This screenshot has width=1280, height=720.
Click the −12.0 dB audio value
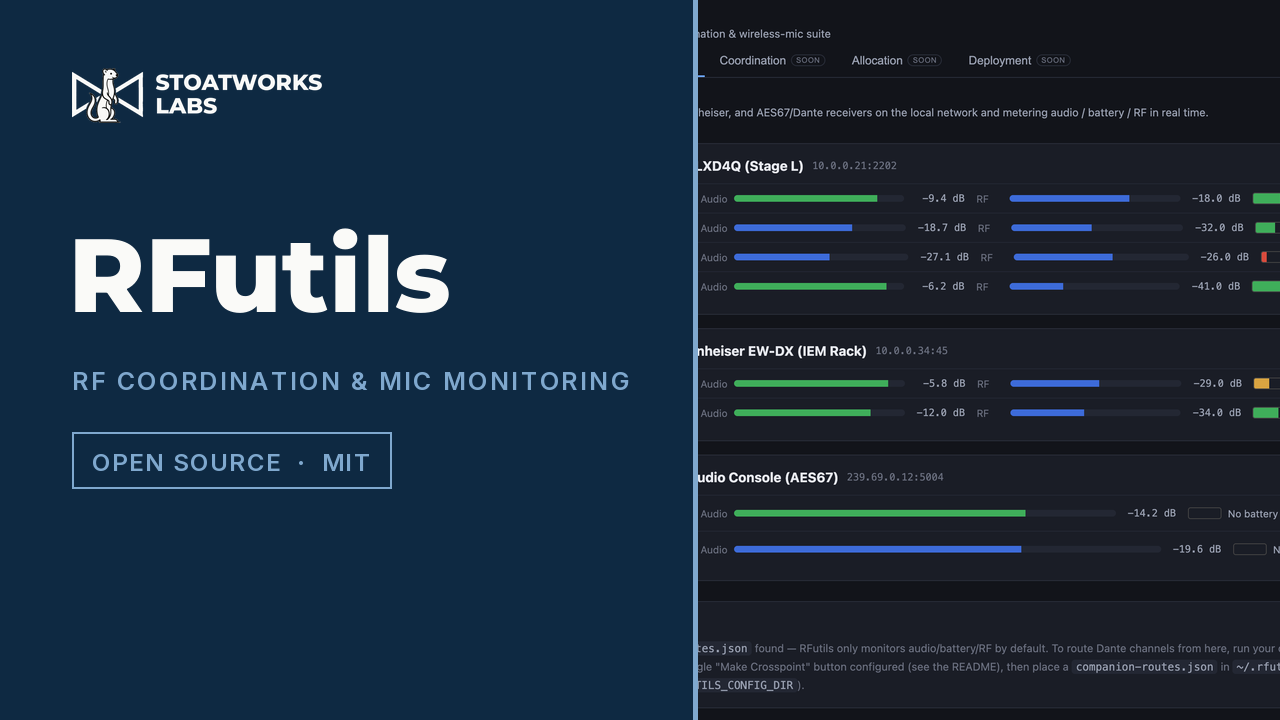pyautogui.click(x=940, y=412)
